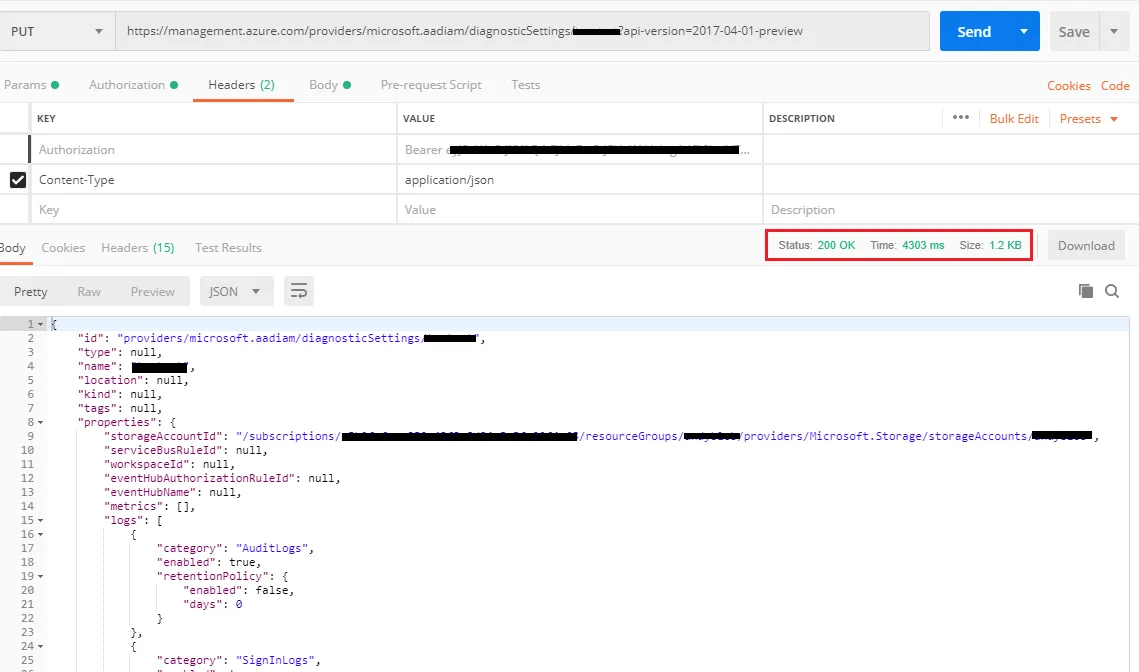Switch headers to Bulk Edit

click(x=1014, y=118)
